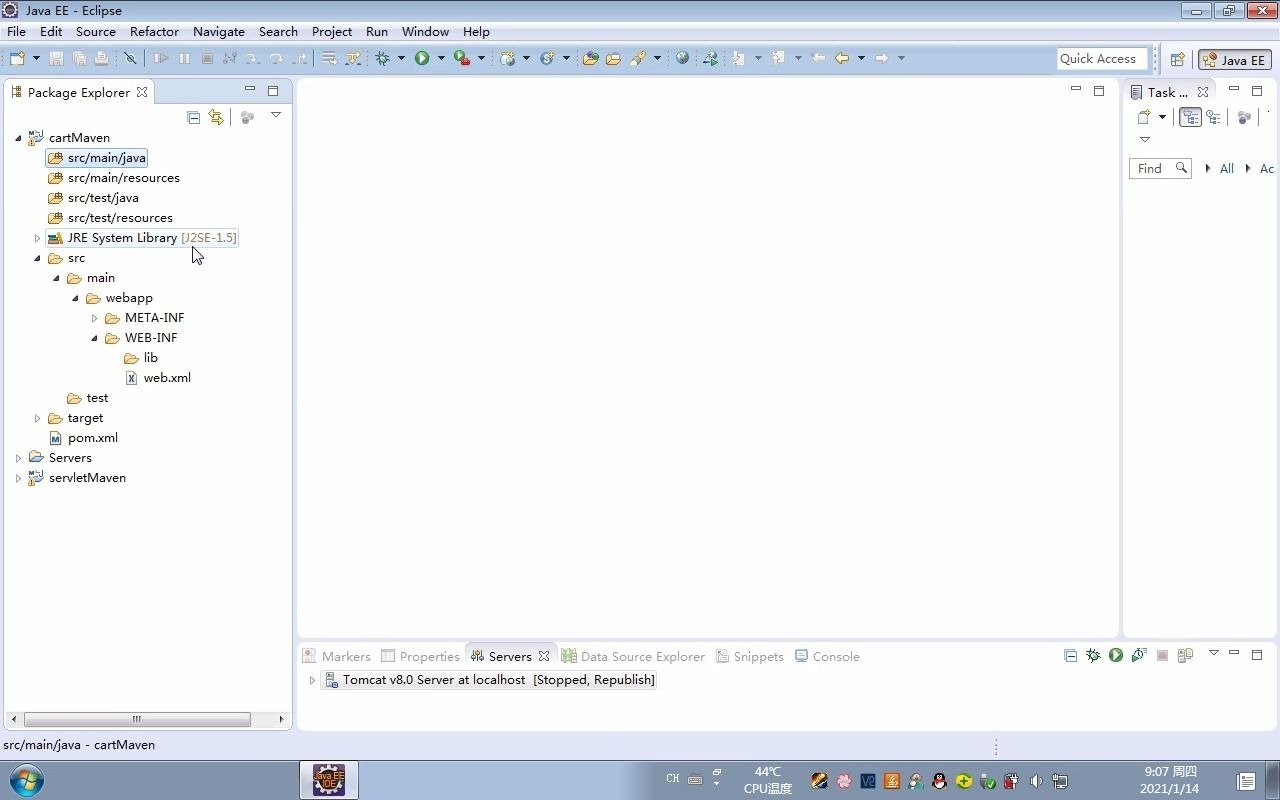
Task: Click the Find field in Task List
Action: pos(1161,168)
